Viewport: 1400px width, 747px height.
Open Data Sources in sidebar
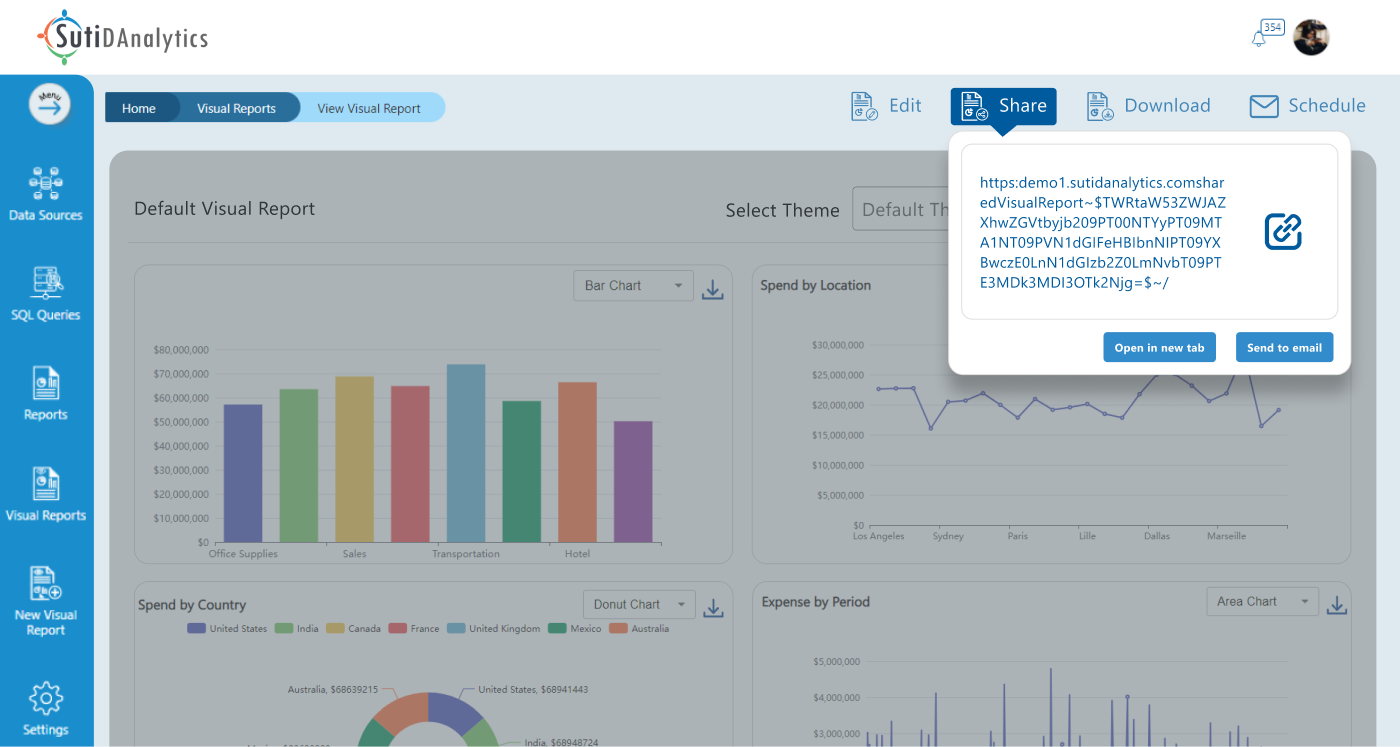point(46,194)
